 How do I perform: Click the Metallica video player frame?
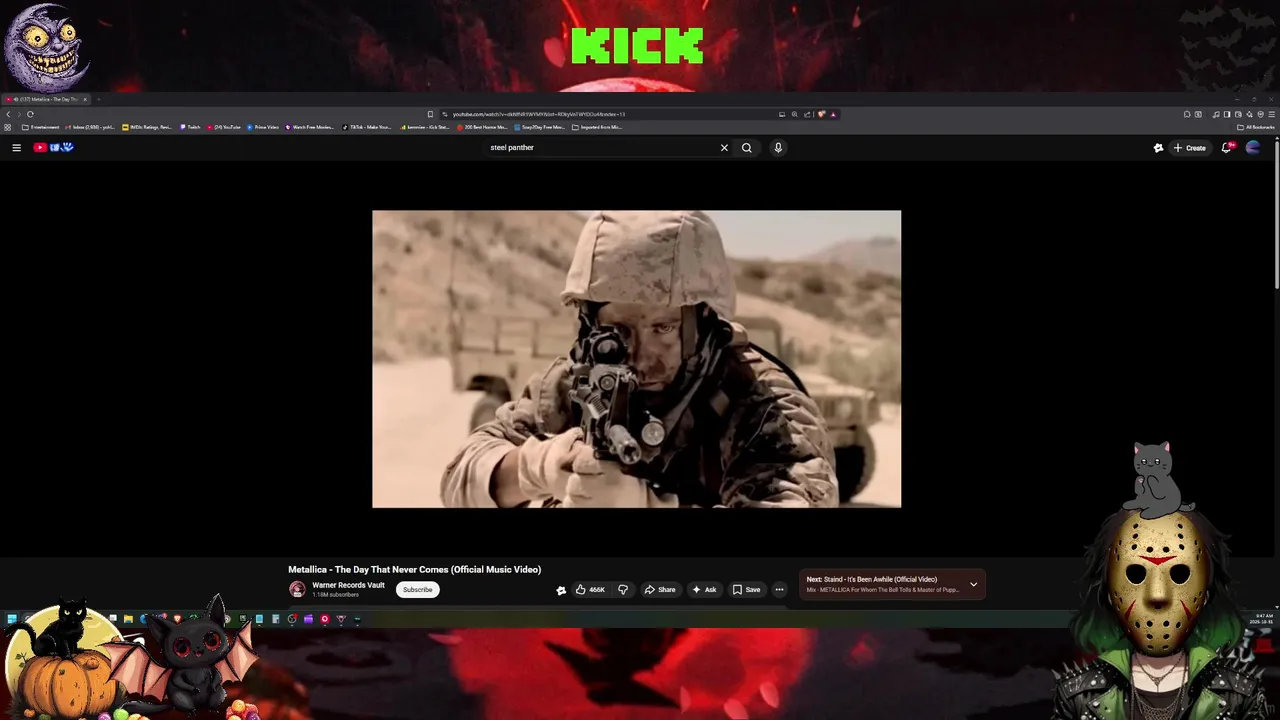point(636,359)
